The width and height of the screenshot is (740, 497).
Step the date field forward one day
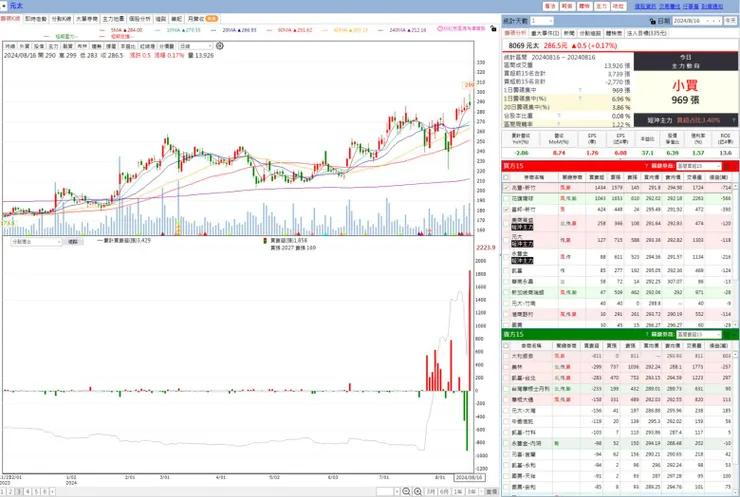pyautogui.click(x=718, y=21)
